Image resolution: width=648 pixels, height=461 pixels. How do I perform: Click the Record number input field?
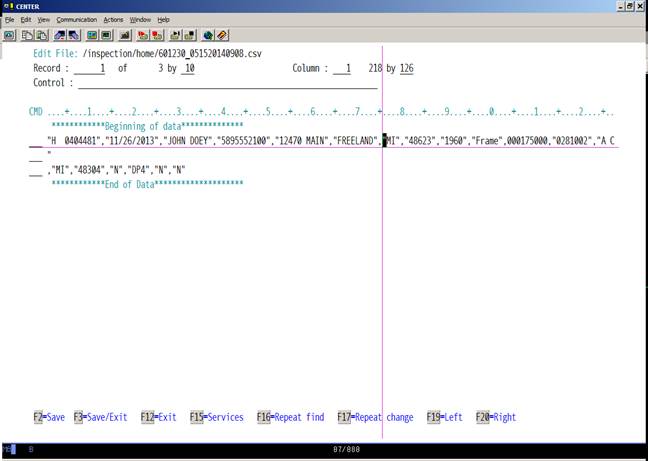pyautogui.click(x=89, y=69)
